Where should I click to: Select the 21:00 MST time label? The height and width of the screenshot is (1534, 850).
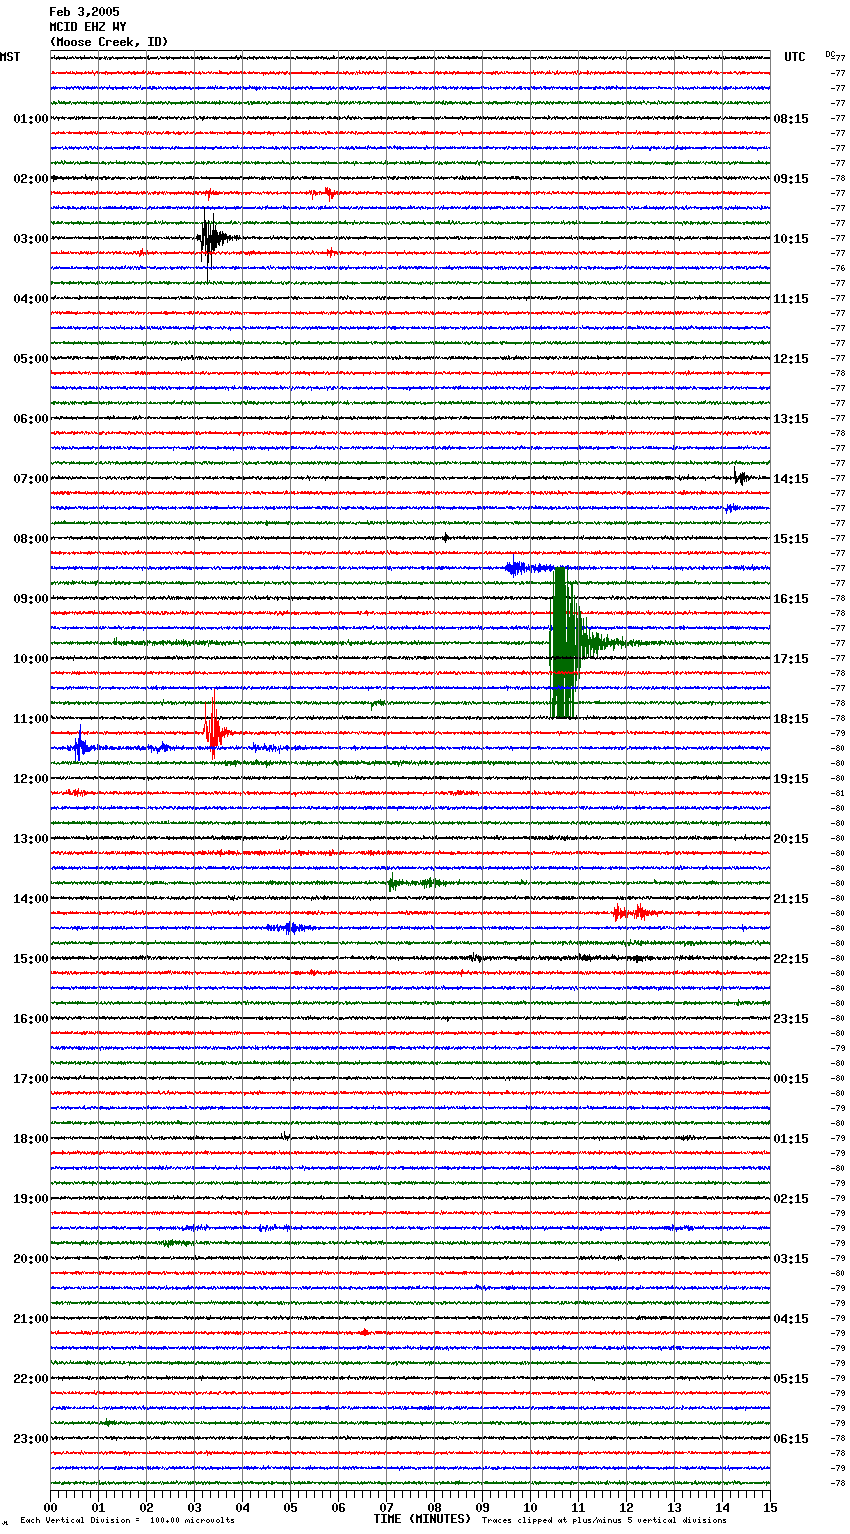(x=31, y=1318)
